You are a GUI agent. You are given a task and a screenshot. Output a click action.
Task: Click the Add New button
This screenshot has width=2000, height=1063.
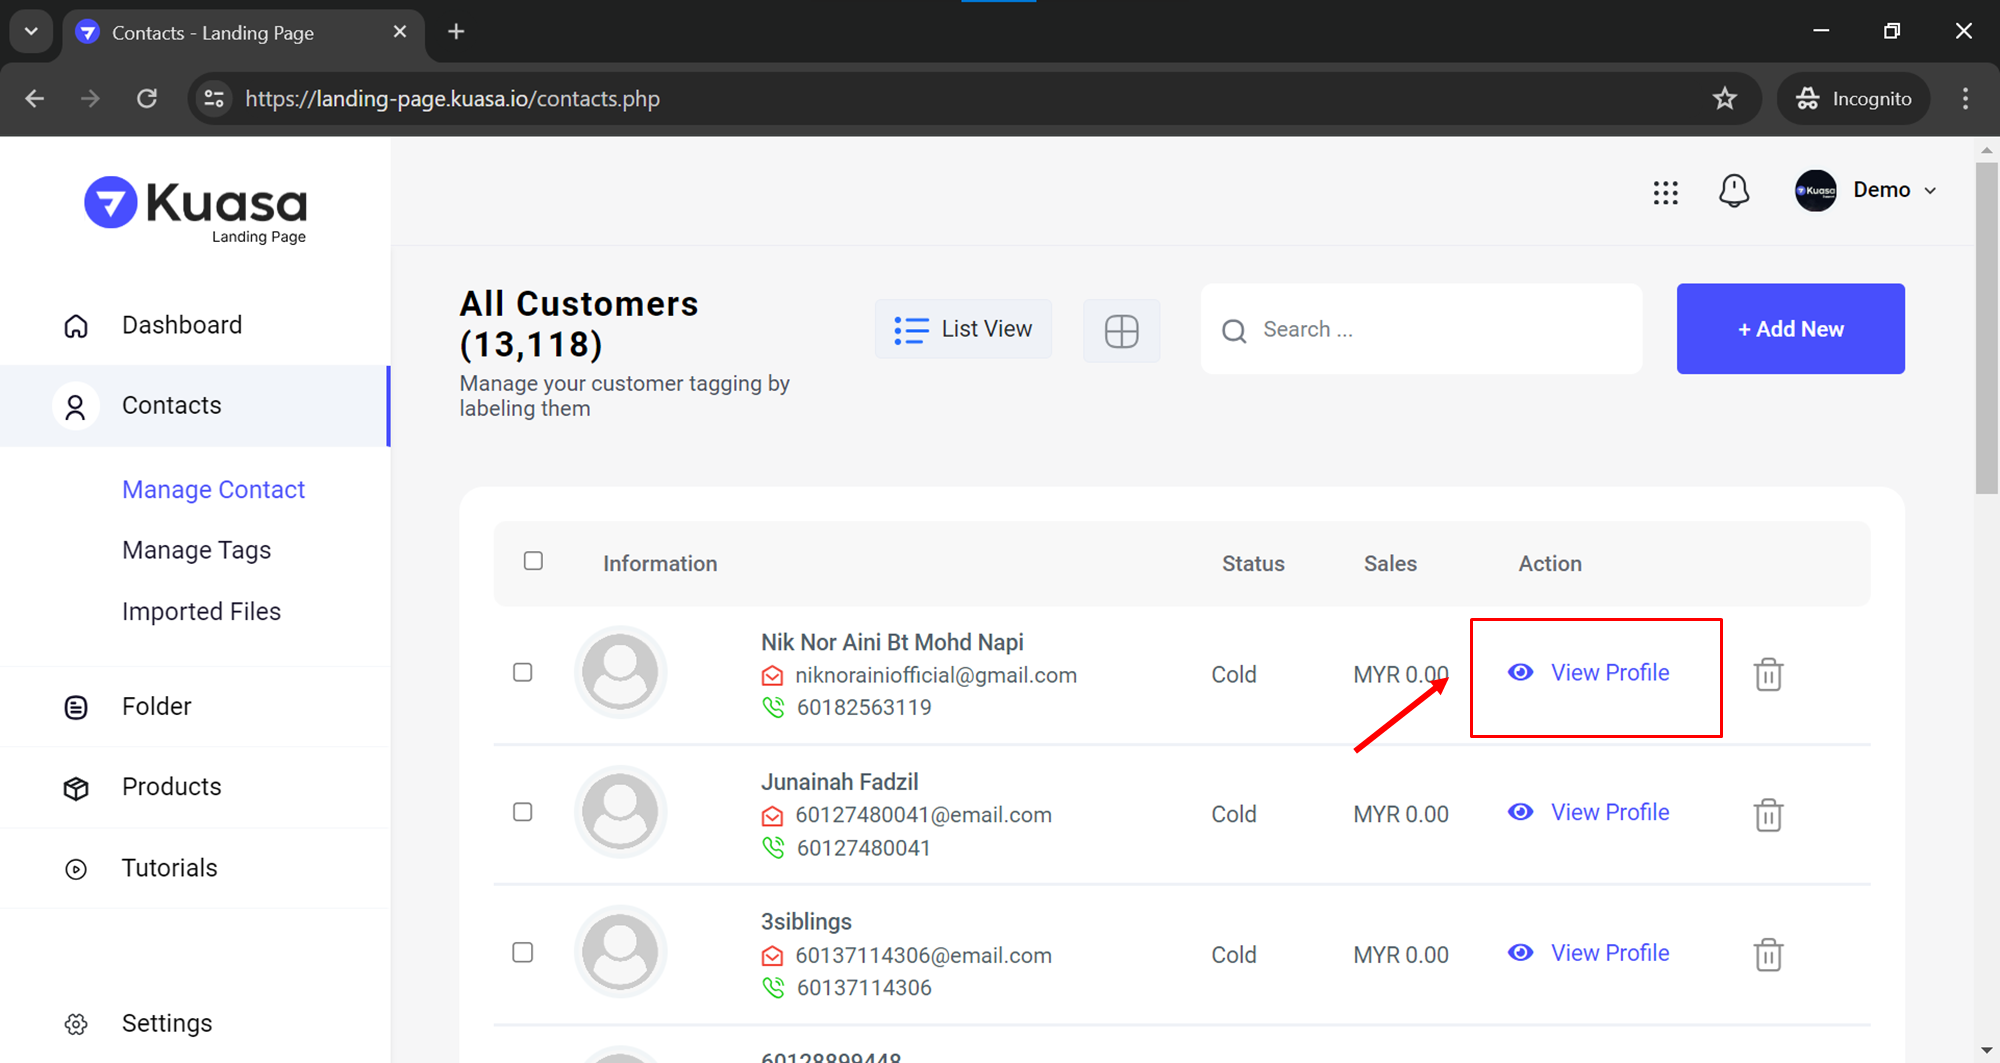tap(1790, 329)
